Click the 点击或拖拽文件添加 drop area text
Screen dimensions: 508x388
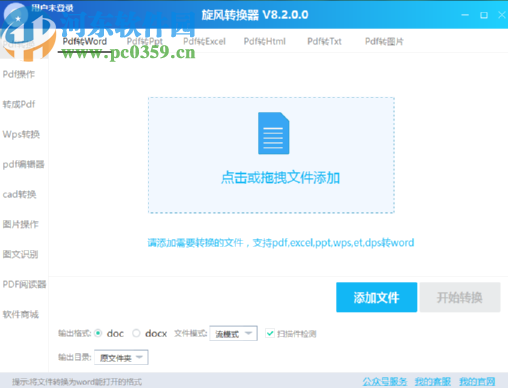pyautogui.click(x=280, y=177)
